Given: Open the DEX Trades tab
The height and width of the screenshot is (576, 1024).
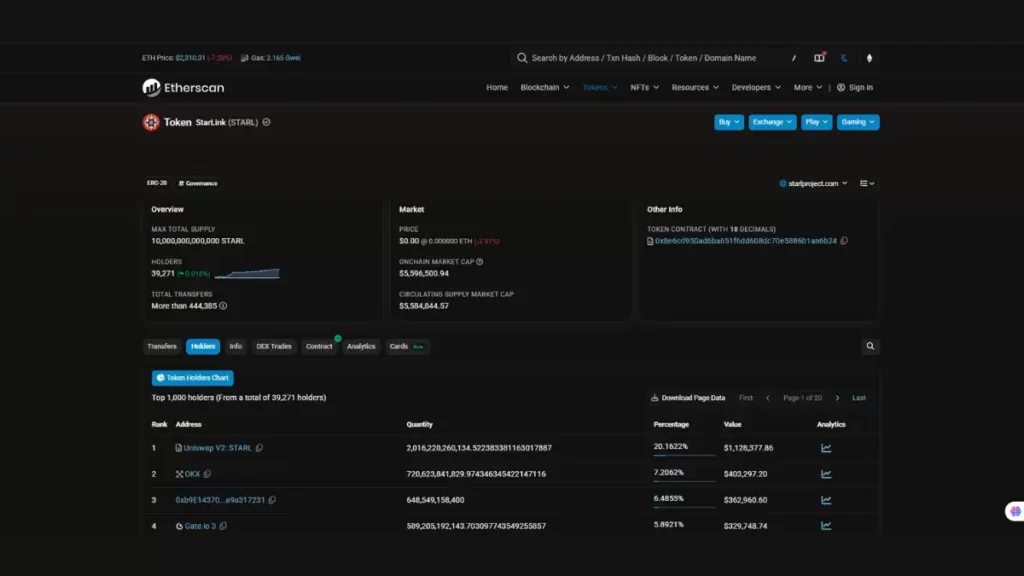Looking at the screenshot, I should click(273, 347).
